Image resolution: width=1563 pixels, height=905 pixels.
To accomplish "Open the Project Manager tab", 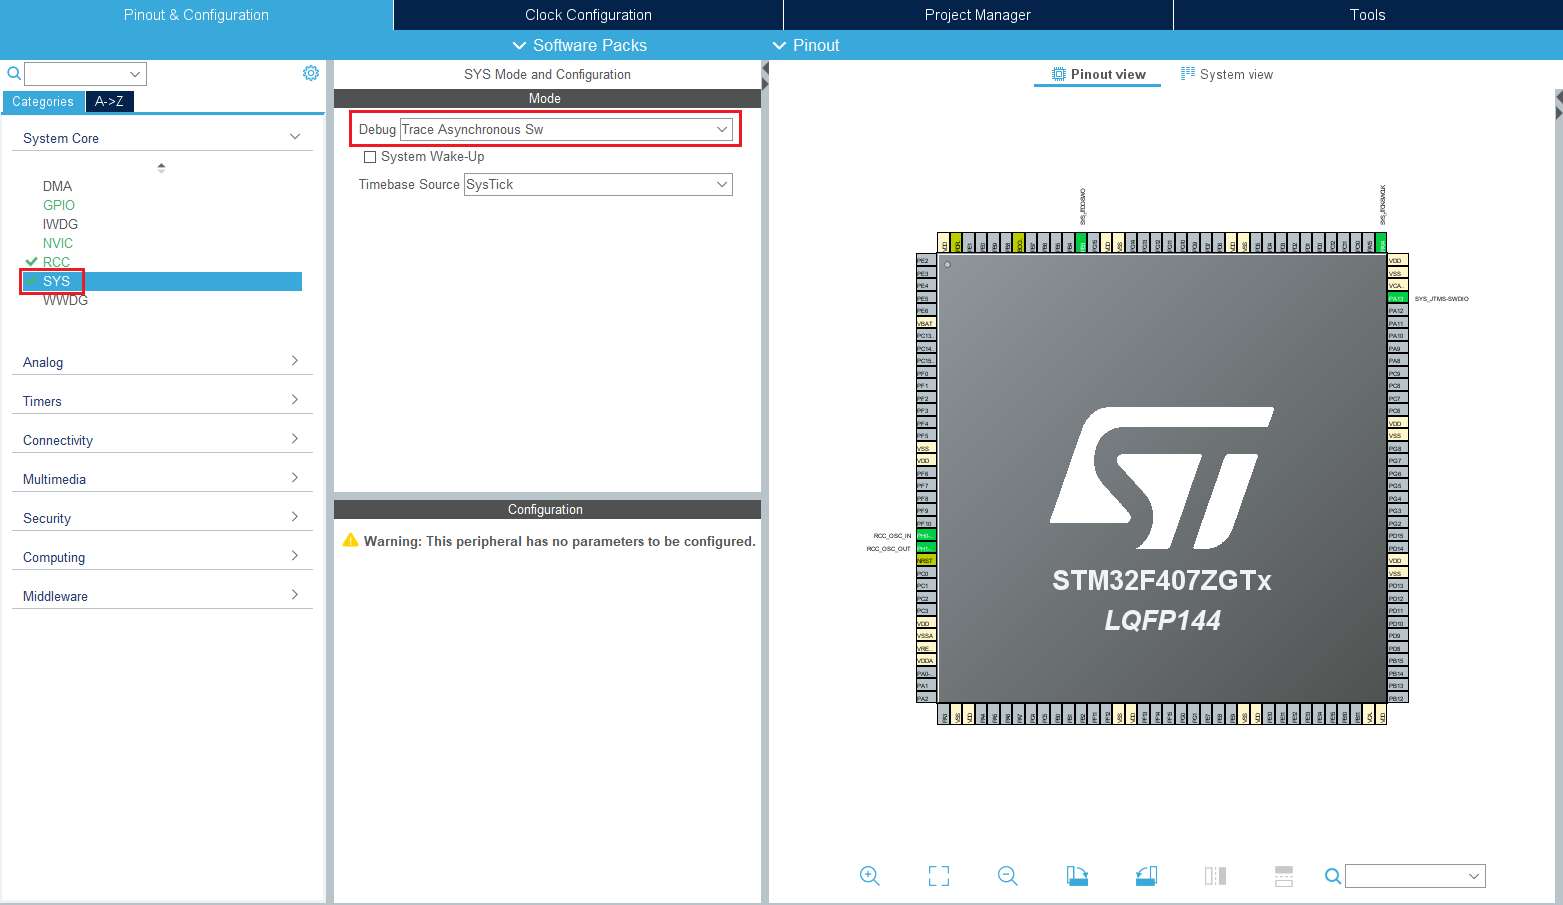I will click(977, 14).
